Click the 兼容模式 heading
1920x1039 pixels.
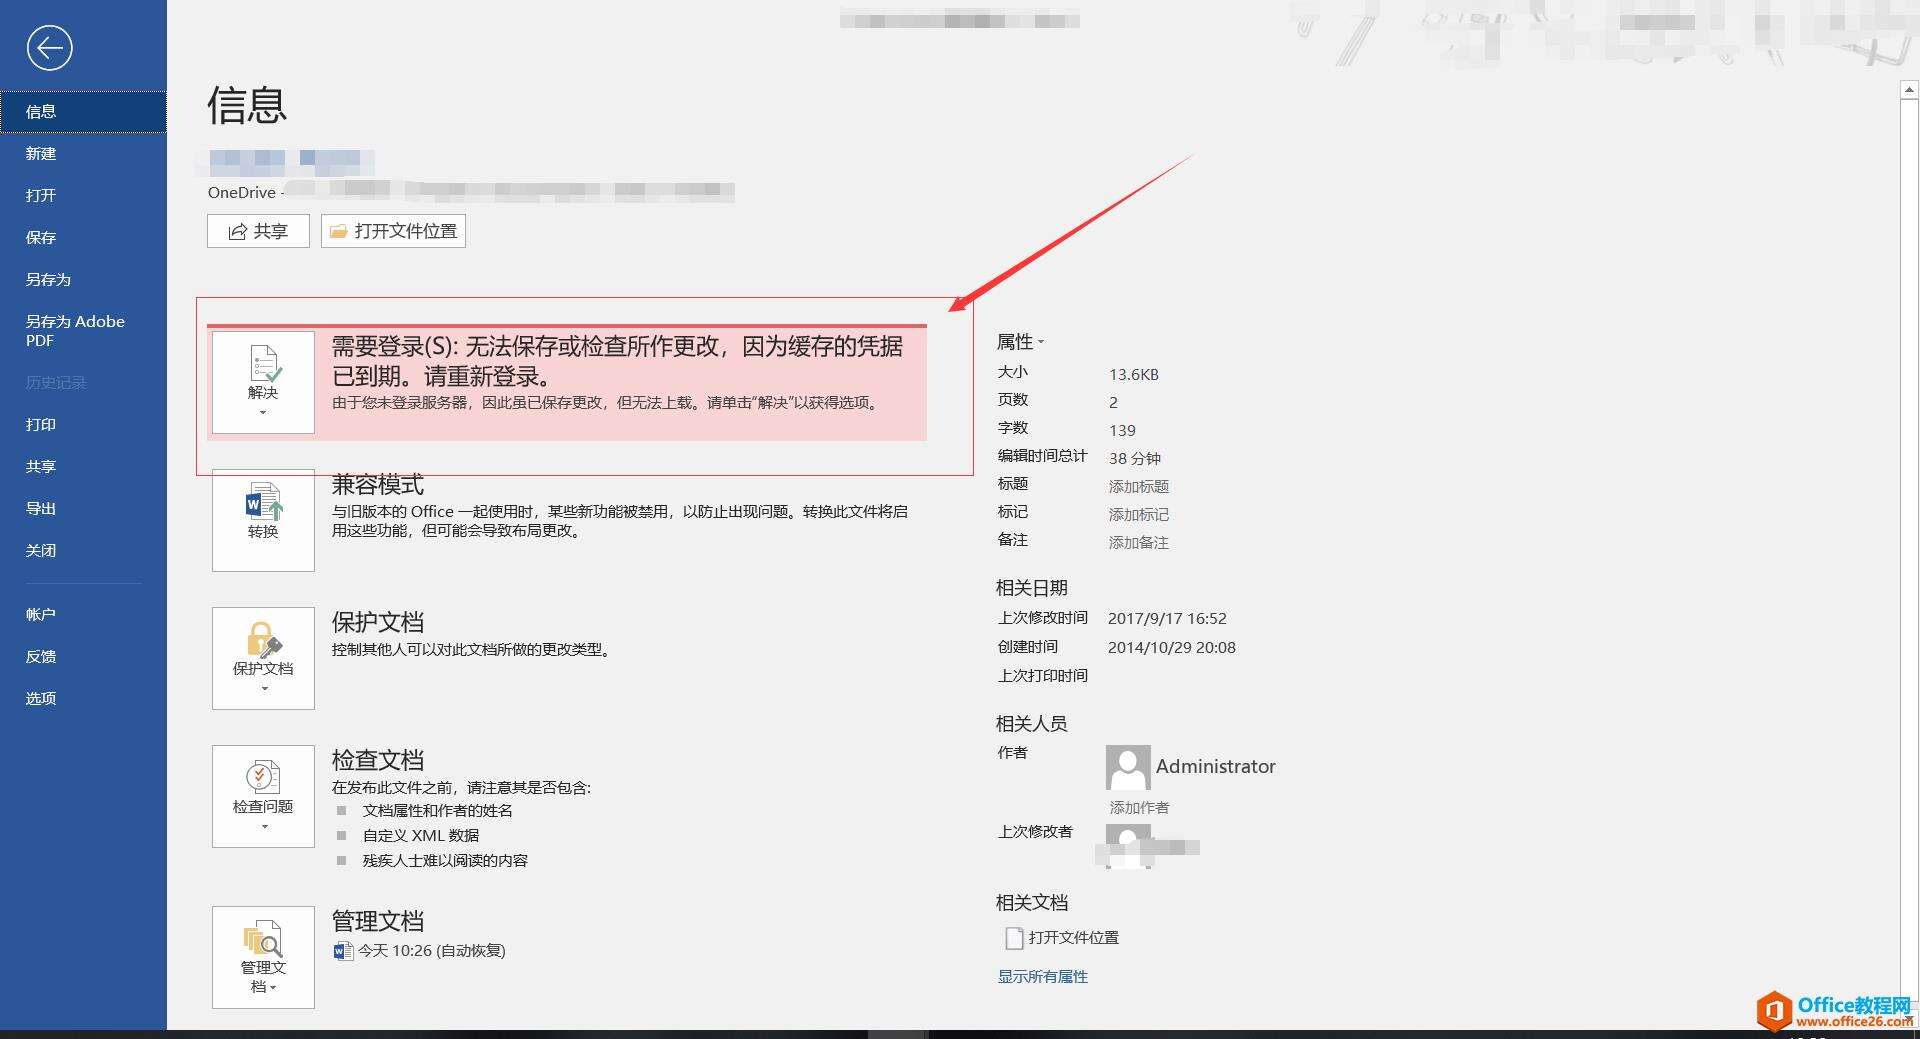pos(378,485)
